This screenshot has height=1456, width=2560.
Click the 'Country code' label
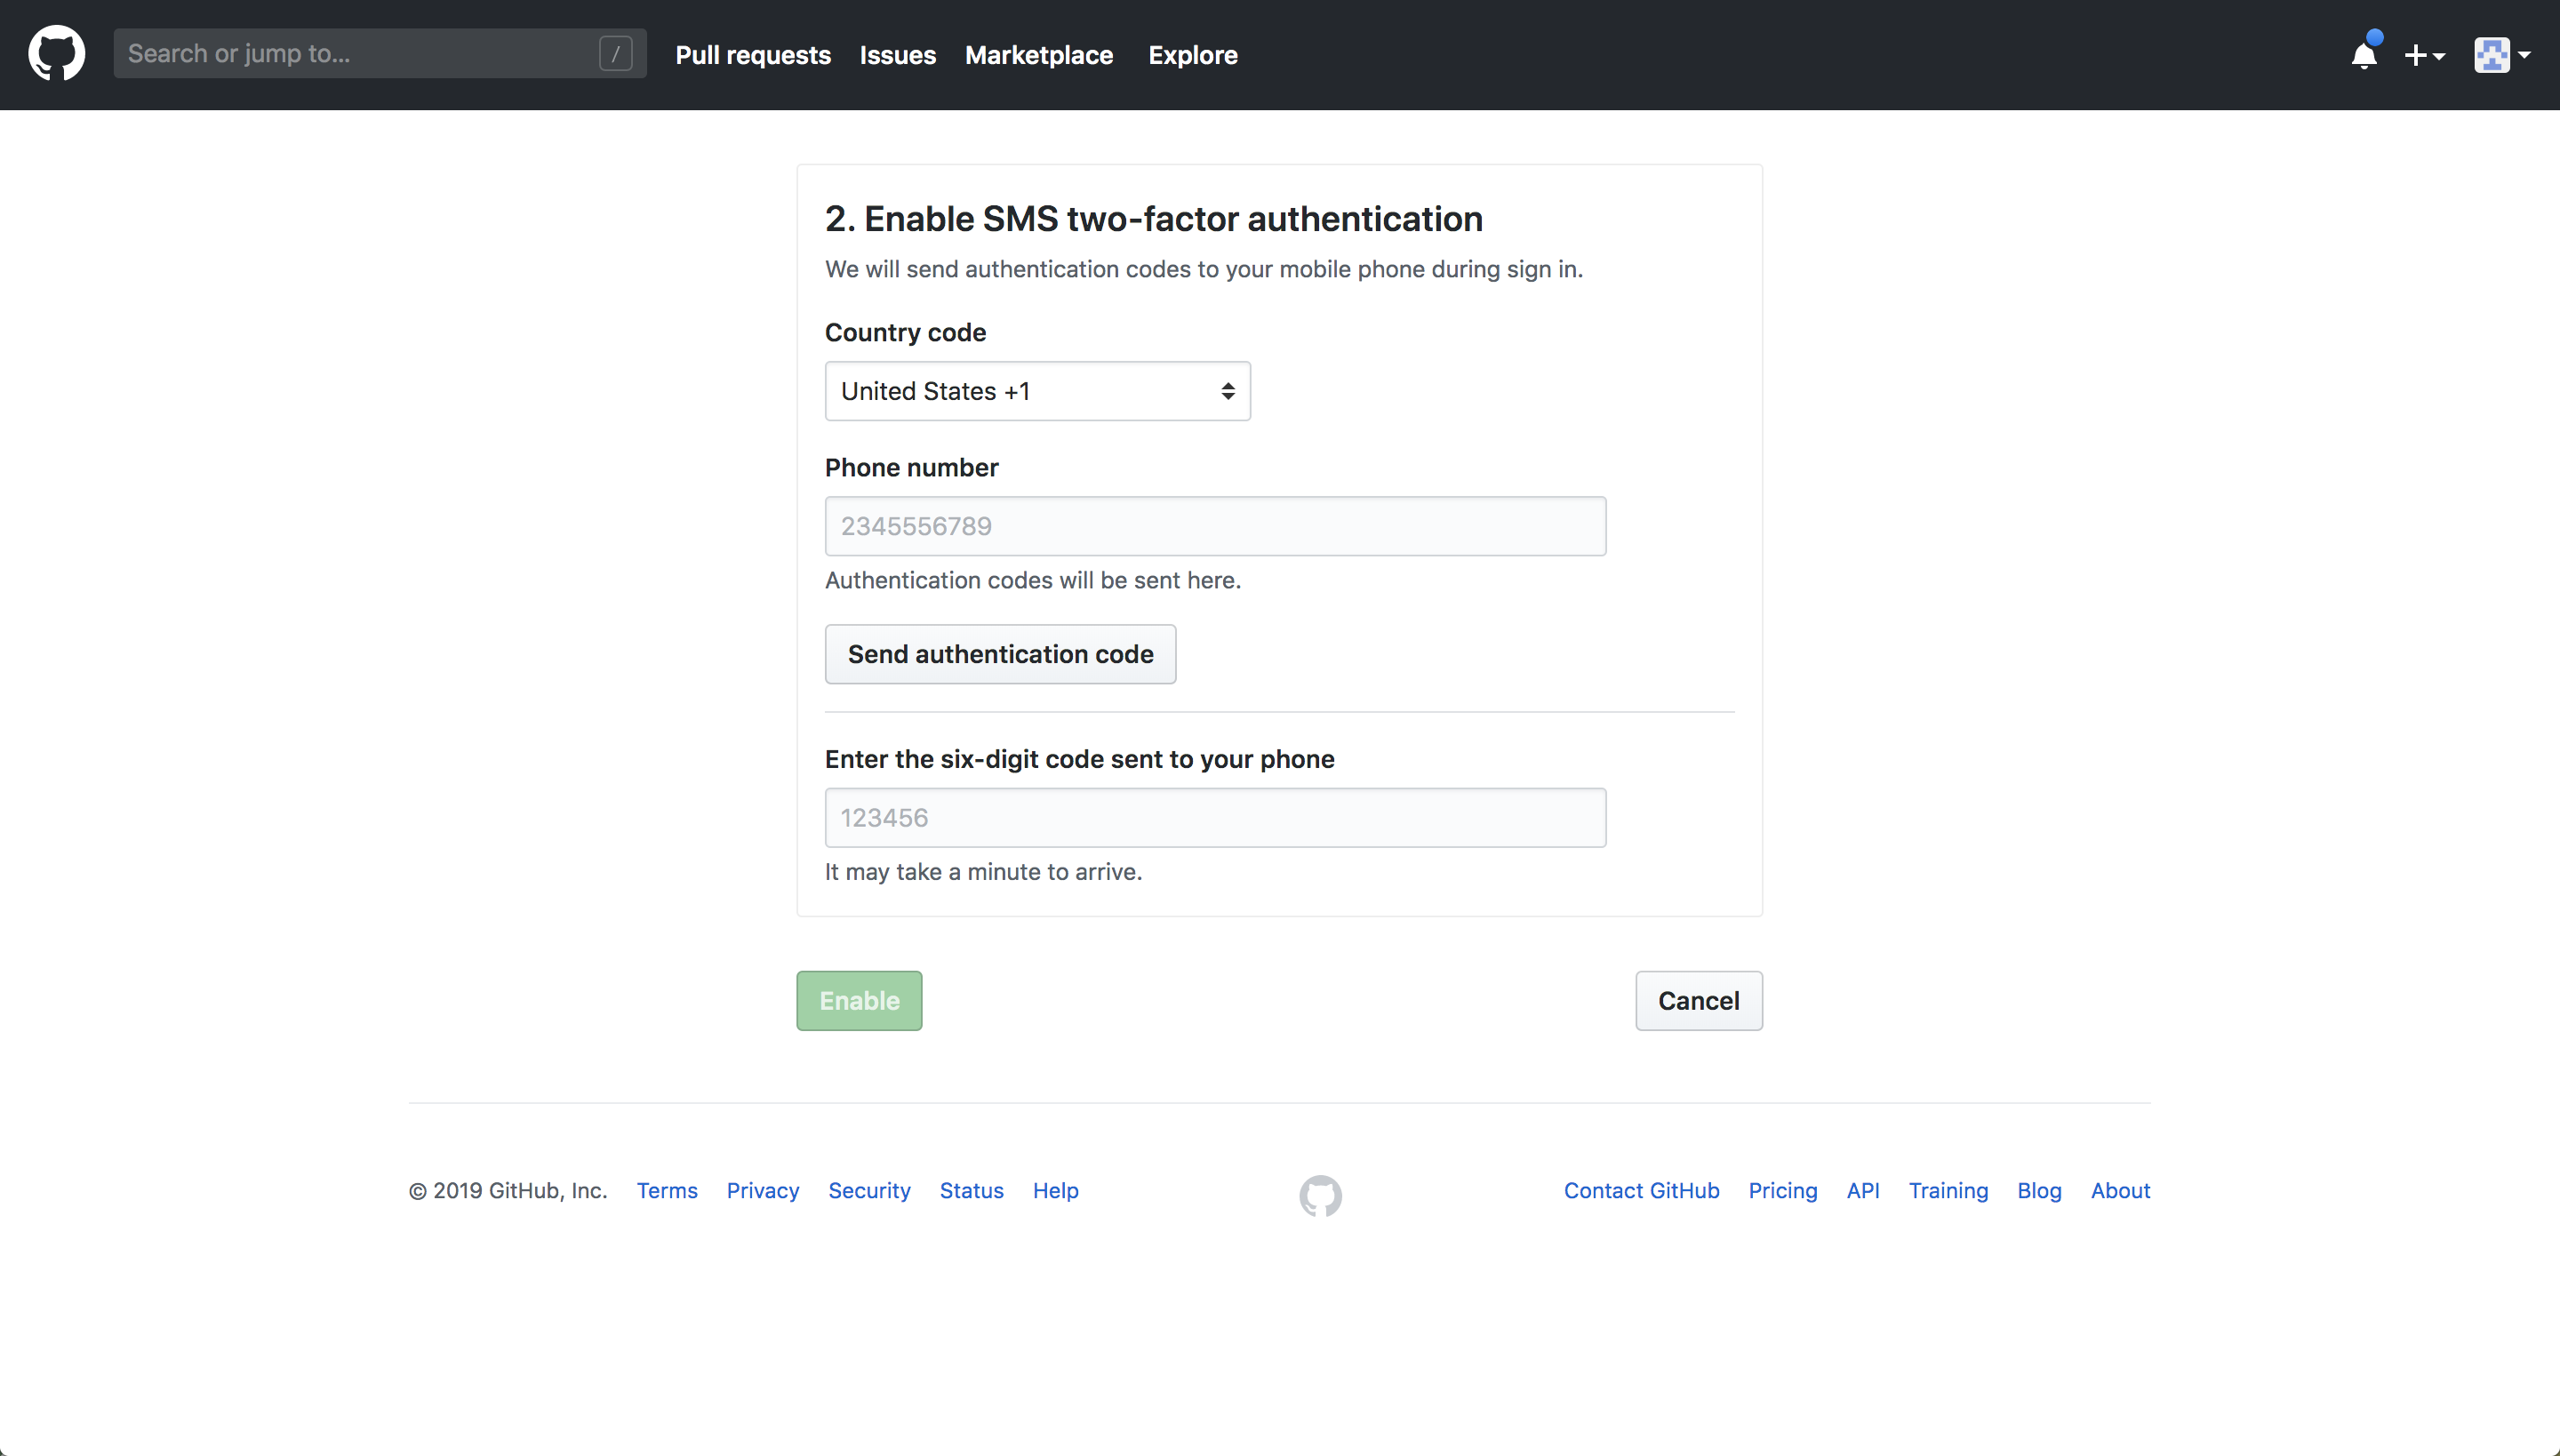905,333
